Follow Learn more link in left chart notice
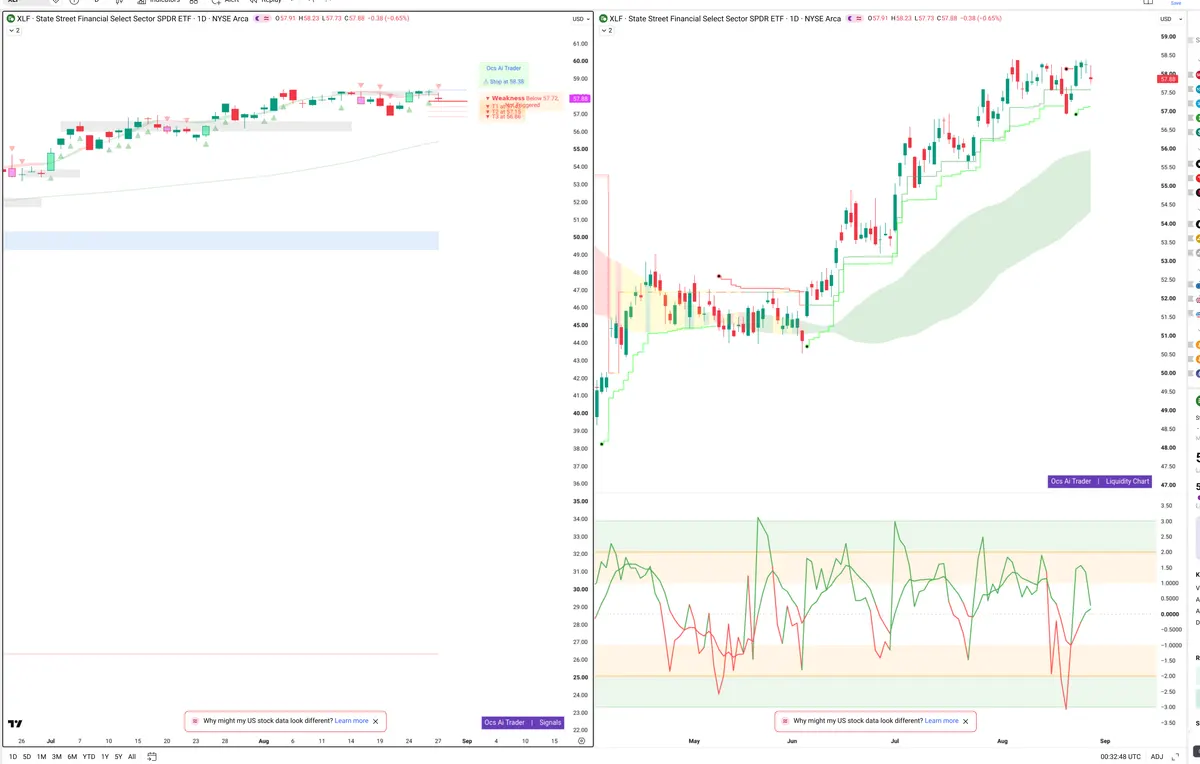Screen dimensions: 1200x764 click(351, 721)
